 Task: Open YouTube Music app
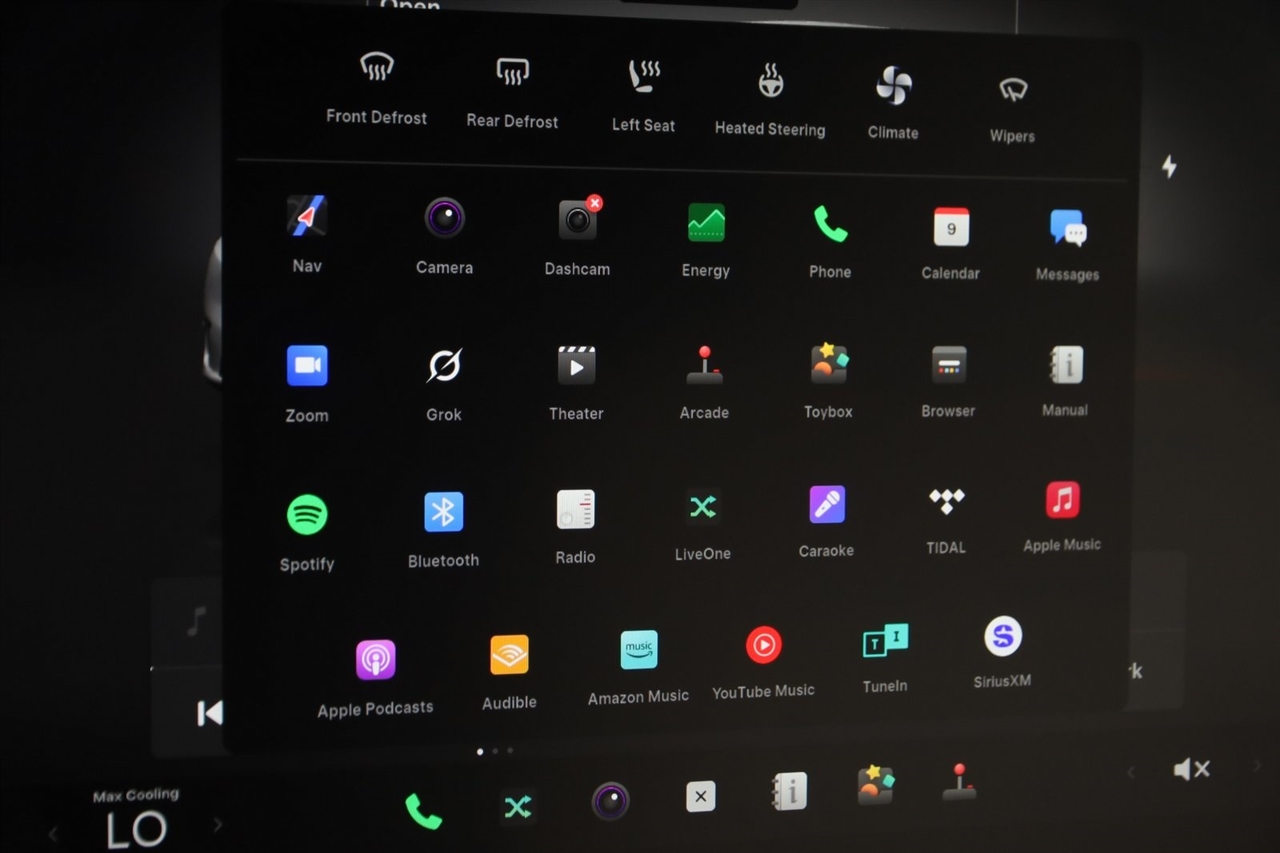[x=763, y=646]
